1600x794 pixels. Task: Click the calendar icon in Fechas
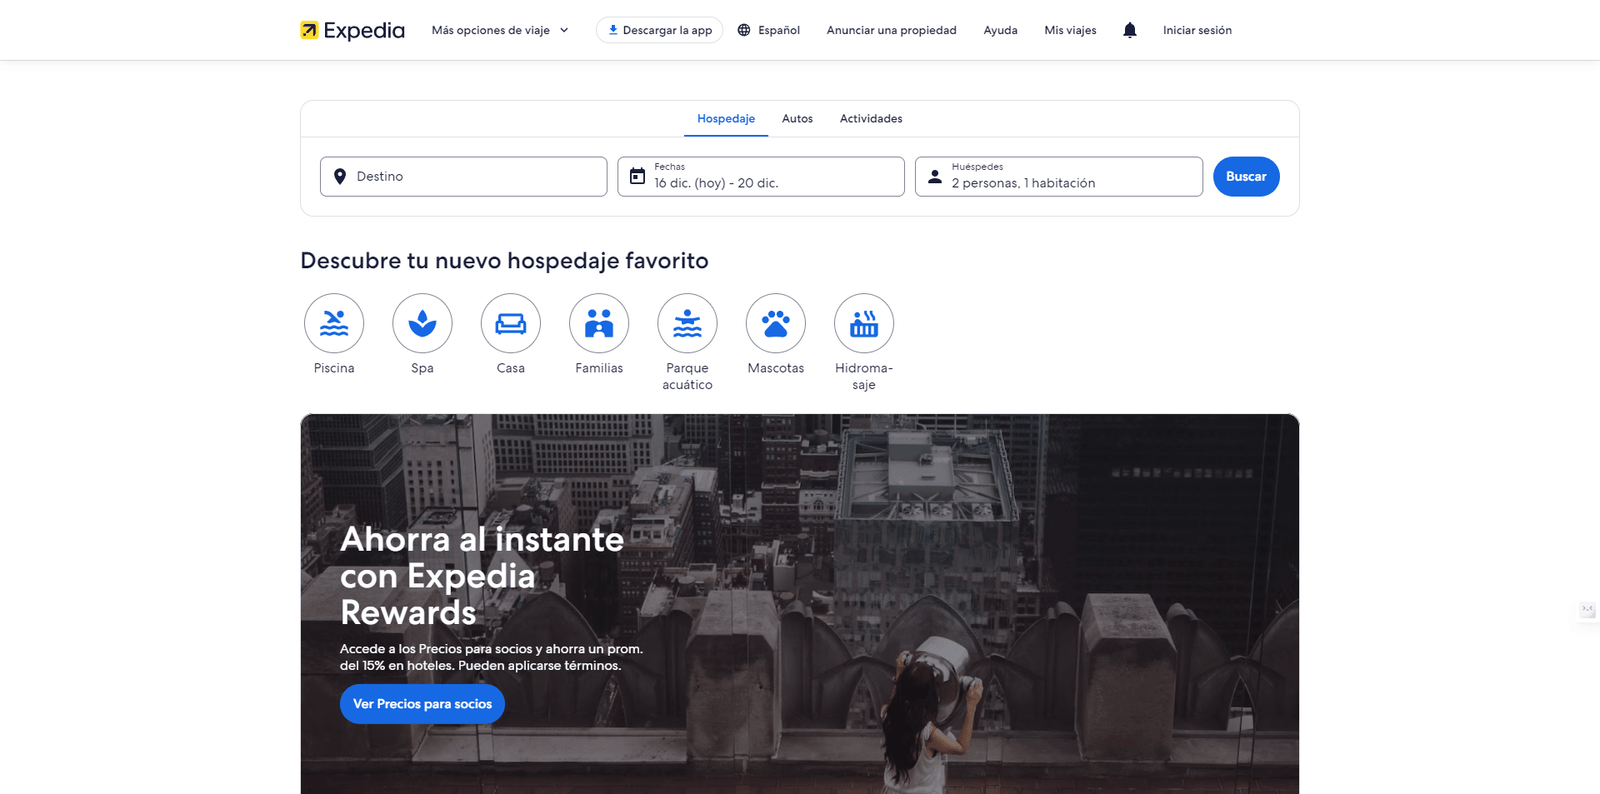pos(637,176)
